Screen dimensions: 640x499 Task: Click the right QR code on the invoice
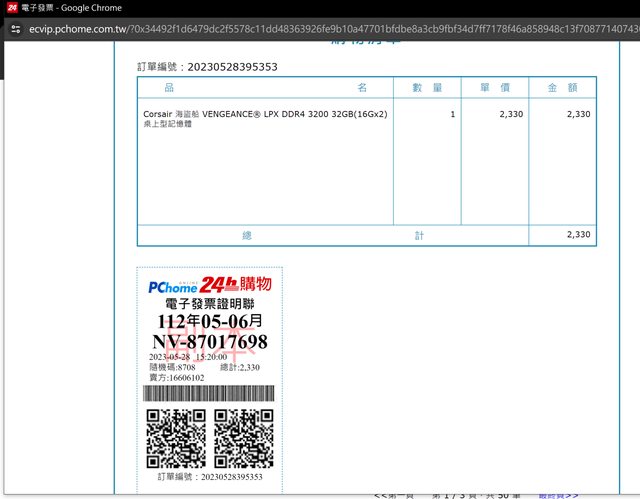click(243, 438)
